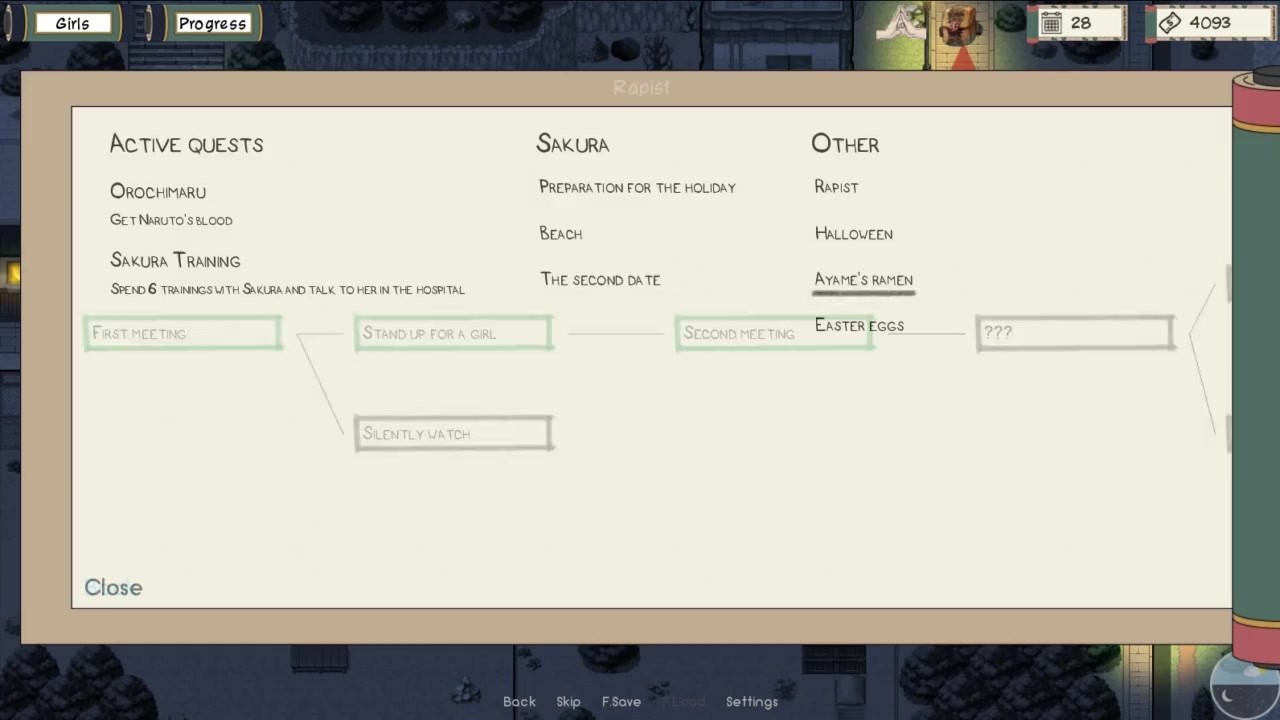This screenshot has width=1280, height=720.
Task: Select The second date quest
Action: click(601, 279)
